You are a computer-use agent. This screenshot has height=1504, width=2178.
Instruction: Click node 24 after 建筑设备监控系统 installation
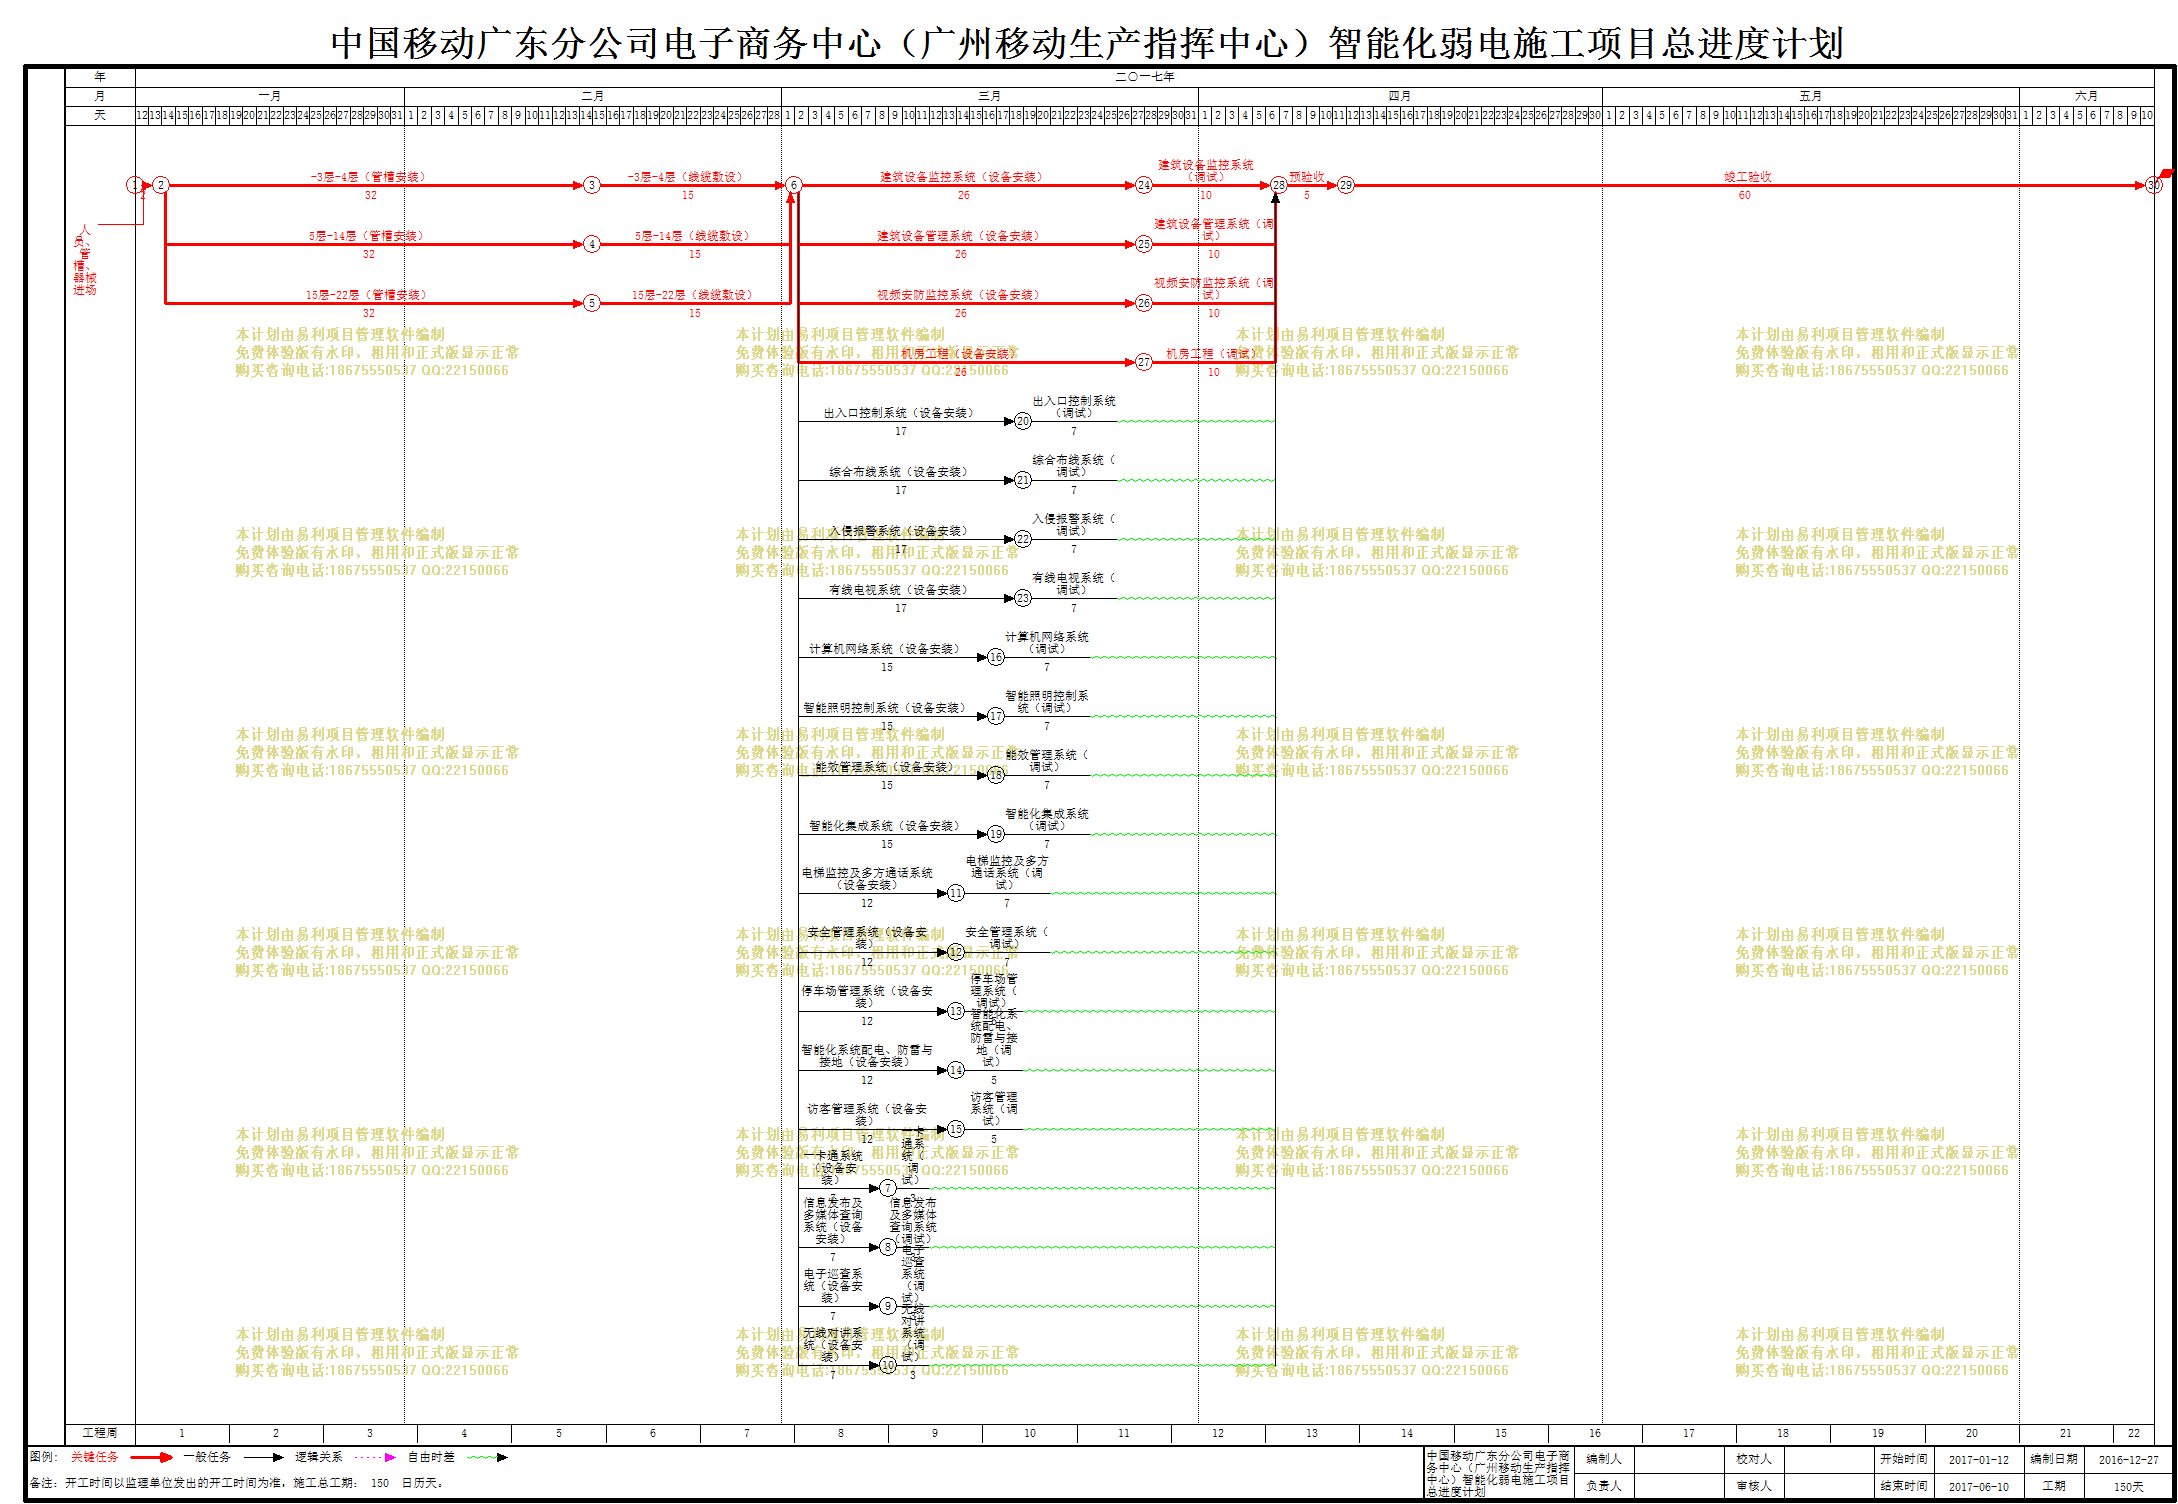pyautogui.click(x=1144, y=185)
